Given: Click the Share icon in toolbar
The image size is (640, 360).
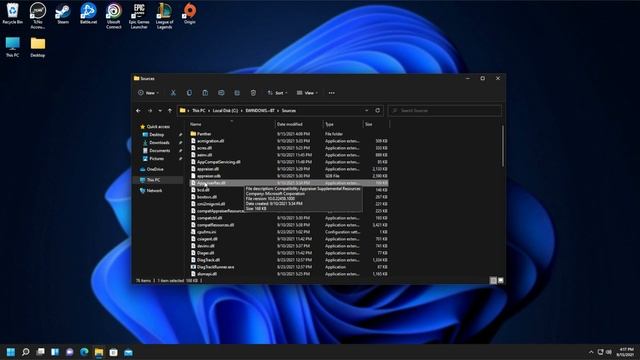Looking at the screenshot, I should click(x=237, y=93).
